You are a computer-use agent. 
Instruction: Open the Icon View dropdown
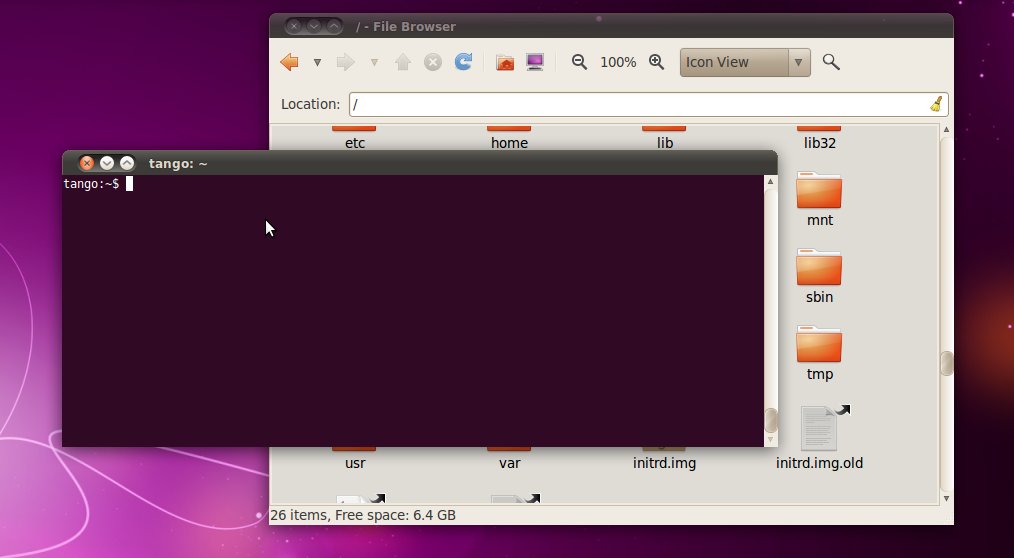(745, 62)
